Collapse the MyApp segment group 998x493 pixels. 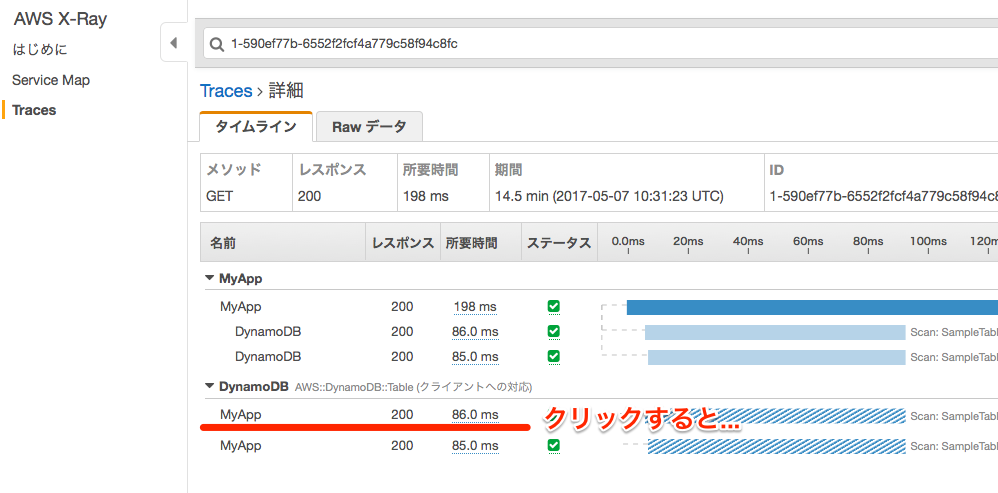coord(209,278)
